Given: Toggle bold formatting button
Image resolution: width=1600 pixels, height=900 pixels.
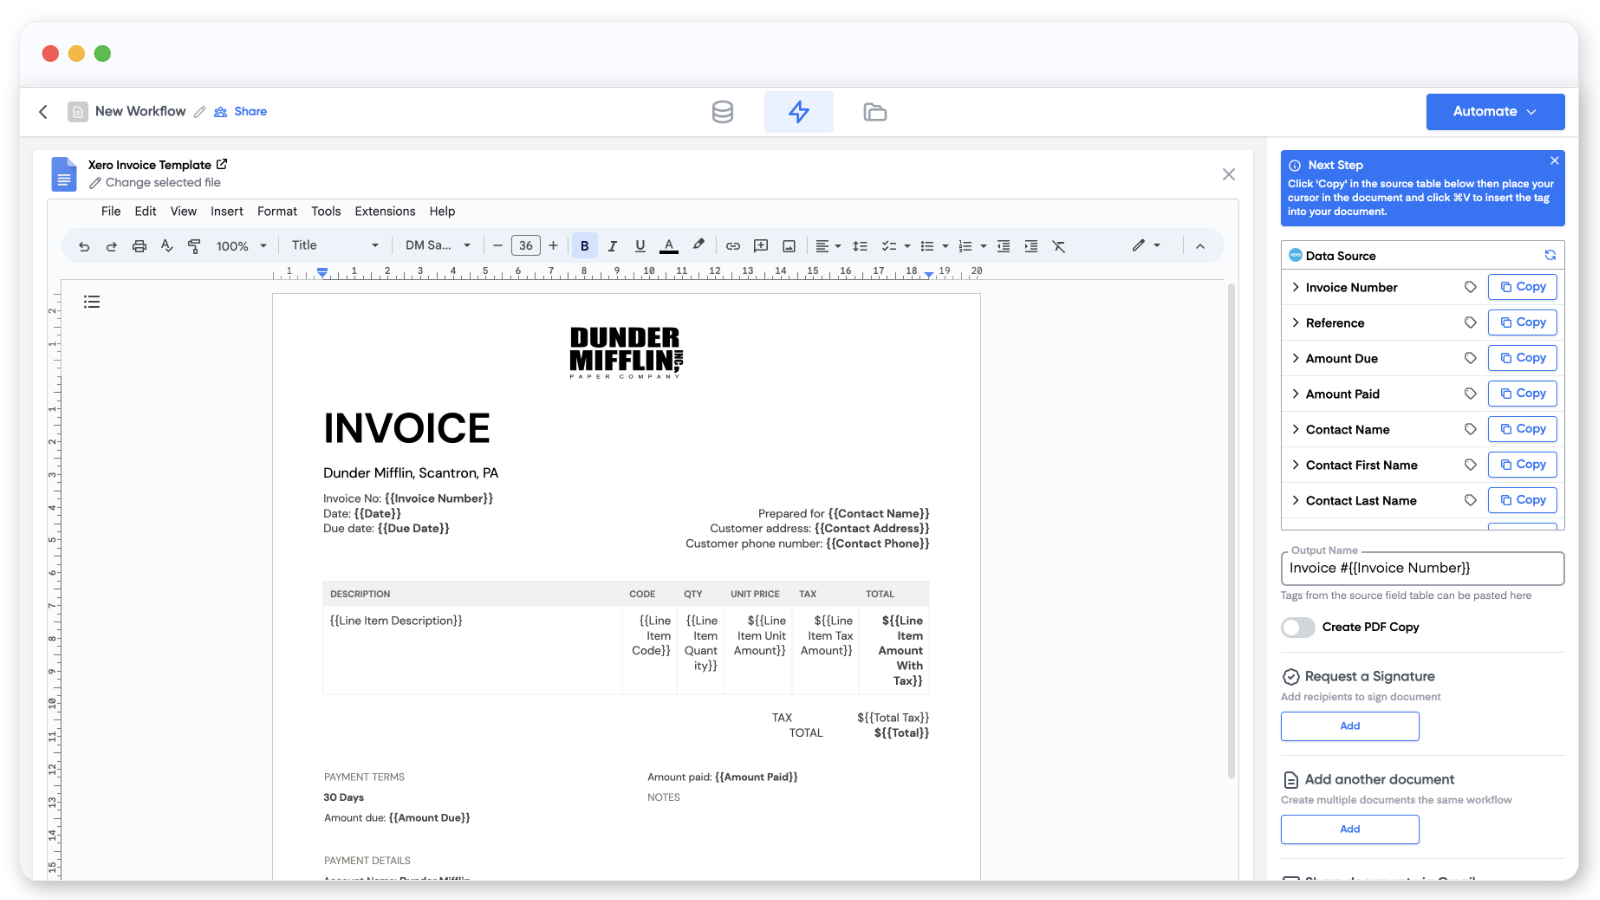Looking at the screenshot, I should (585, 246).
